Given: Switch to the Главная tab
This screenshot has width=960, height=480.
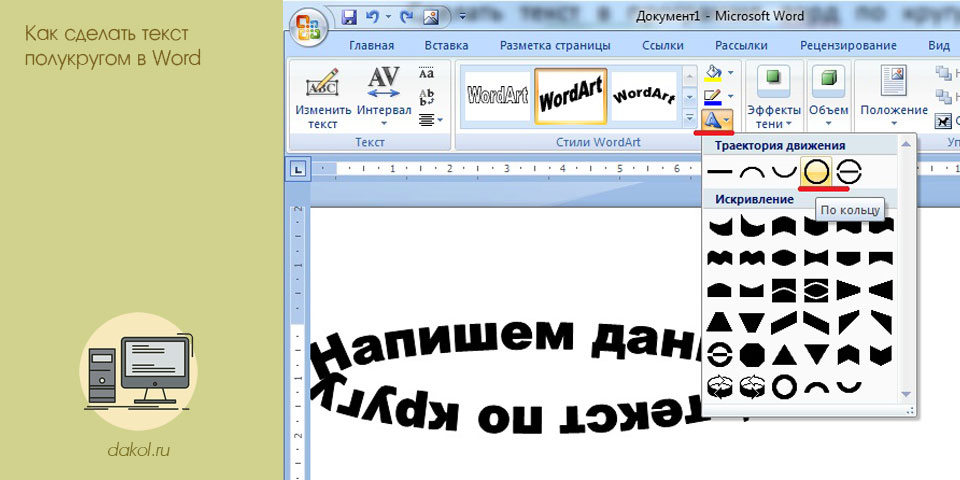Looking at the screenshot, I should point(372,45).
